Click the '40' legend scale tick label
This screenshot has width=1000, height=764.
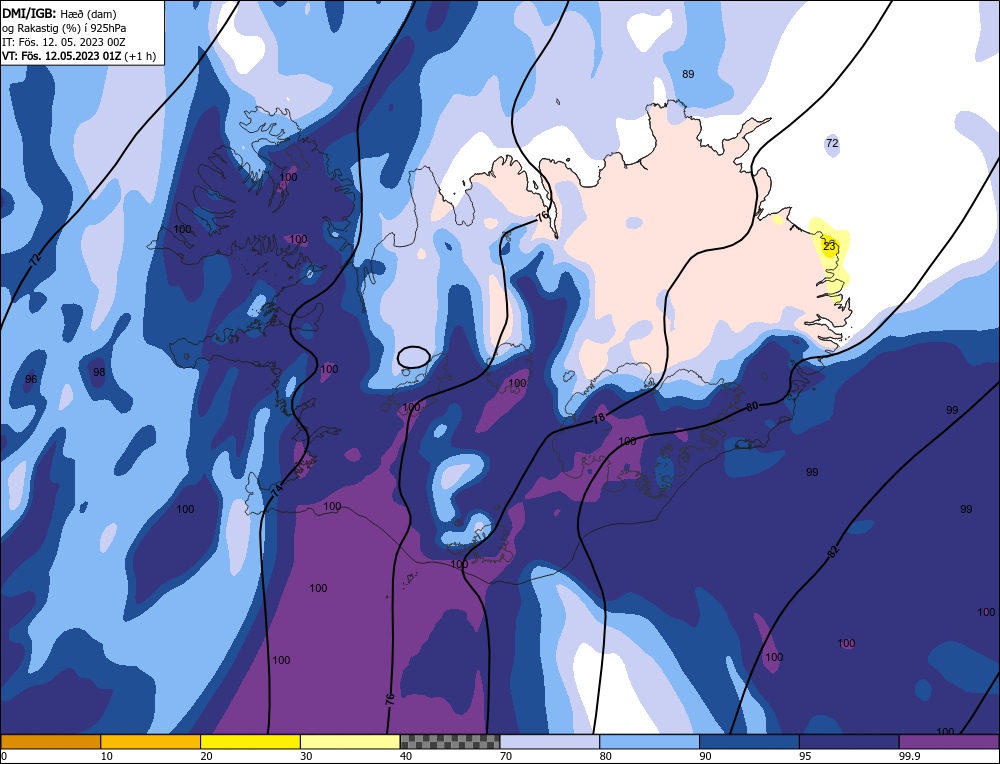click(406, 756)
